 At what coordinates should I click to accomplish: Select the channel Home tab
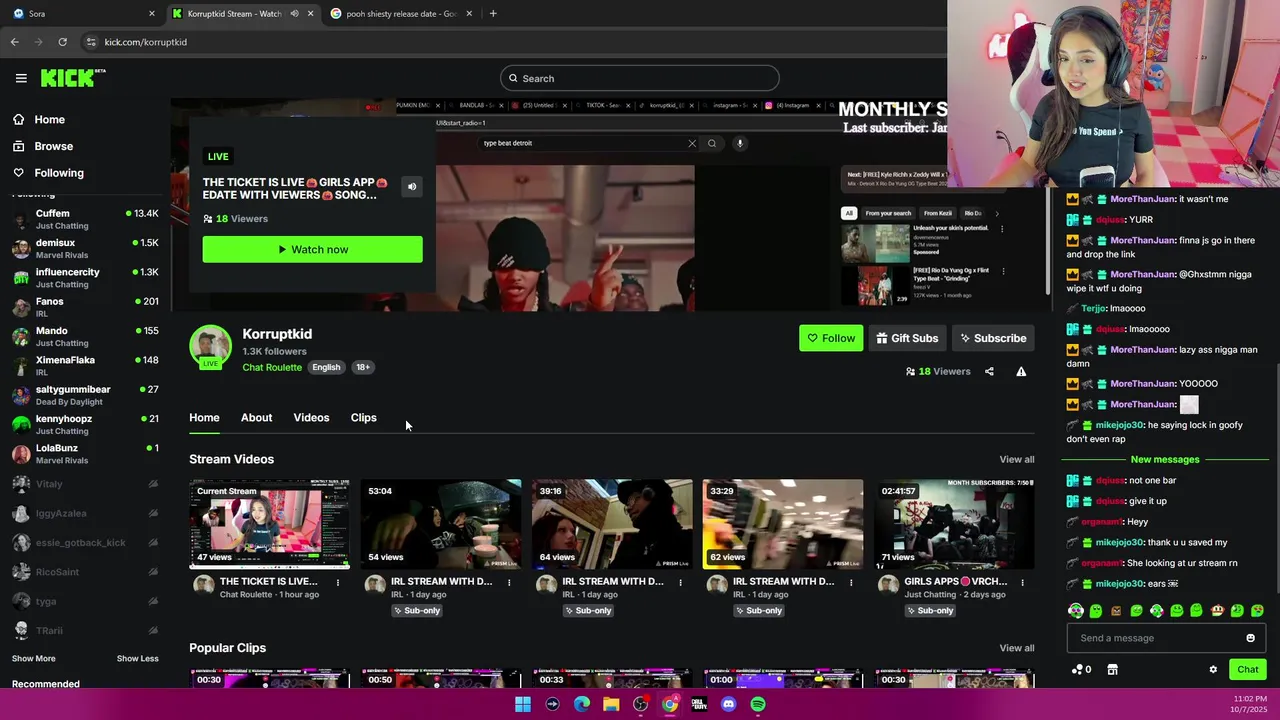(204, 418)
